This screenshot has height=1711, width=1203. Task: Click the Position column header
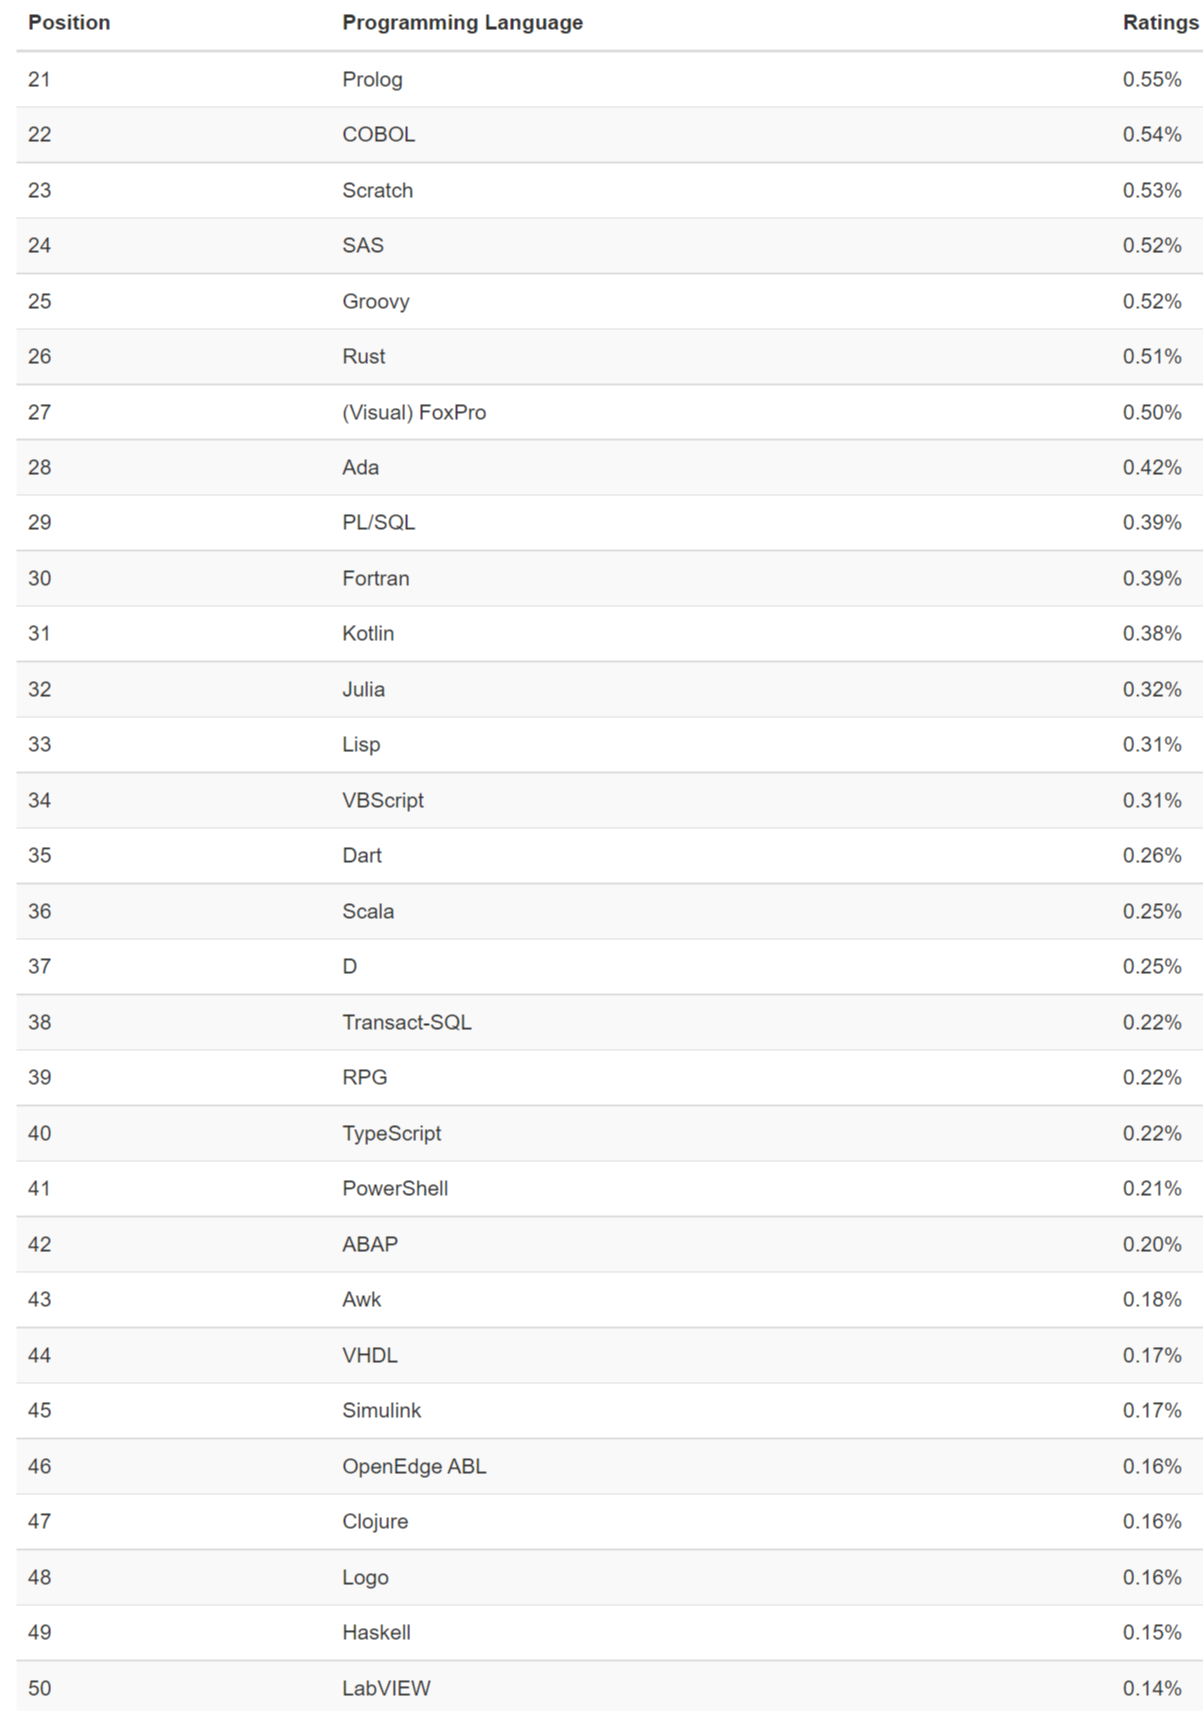coord(69,22)
